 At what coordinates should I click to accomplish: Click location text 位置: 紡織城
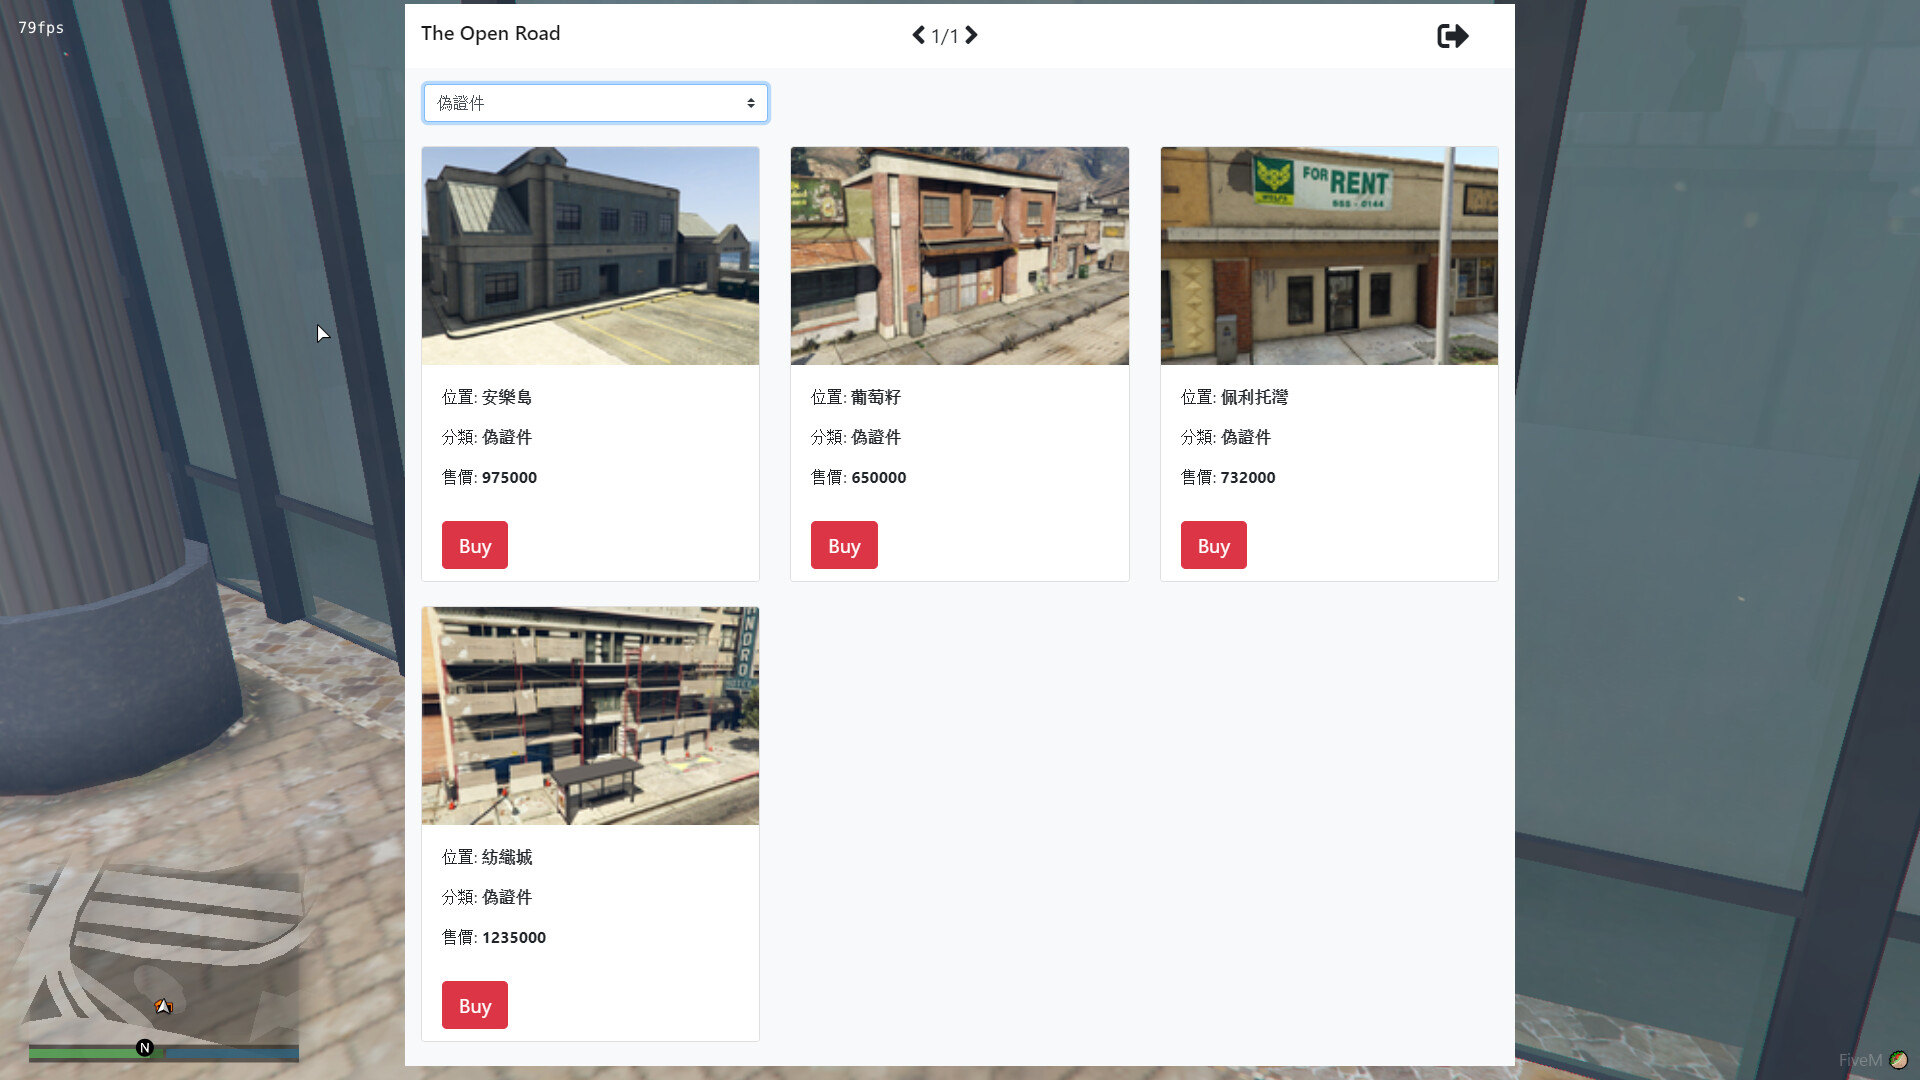[x=487, y=857]
